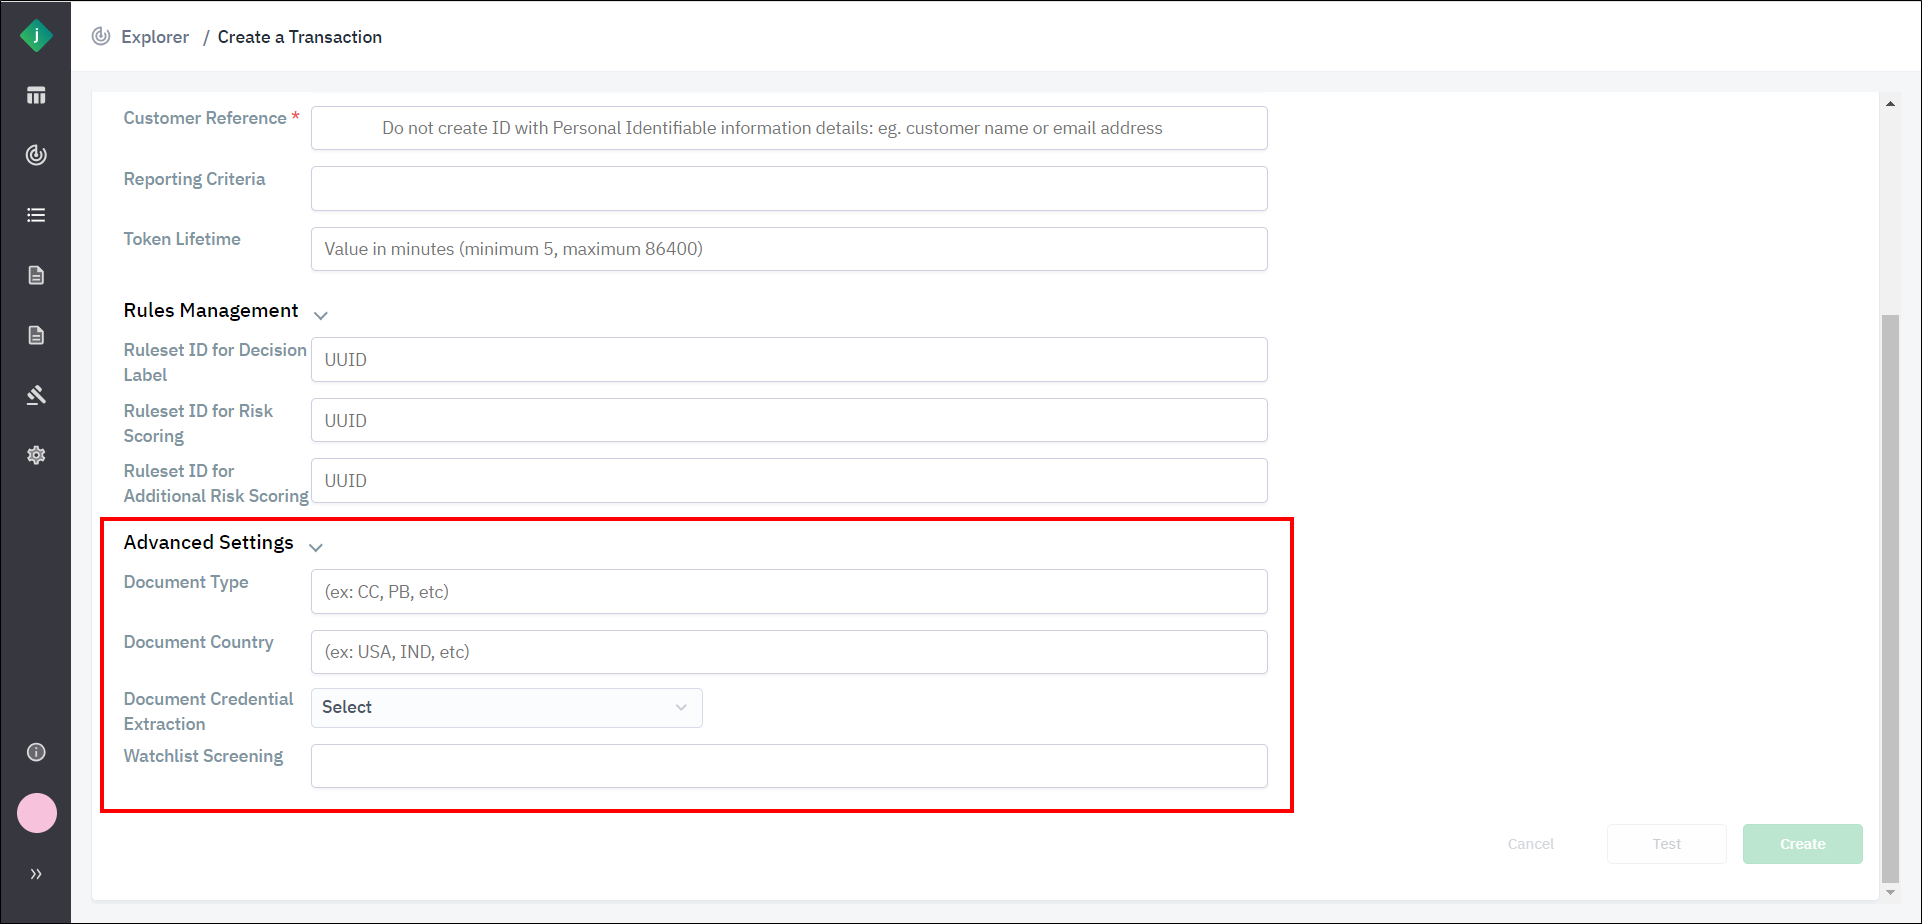Select the Explorer icon in the sidebar
The image size is (1922, 924).
pos(36,155)
